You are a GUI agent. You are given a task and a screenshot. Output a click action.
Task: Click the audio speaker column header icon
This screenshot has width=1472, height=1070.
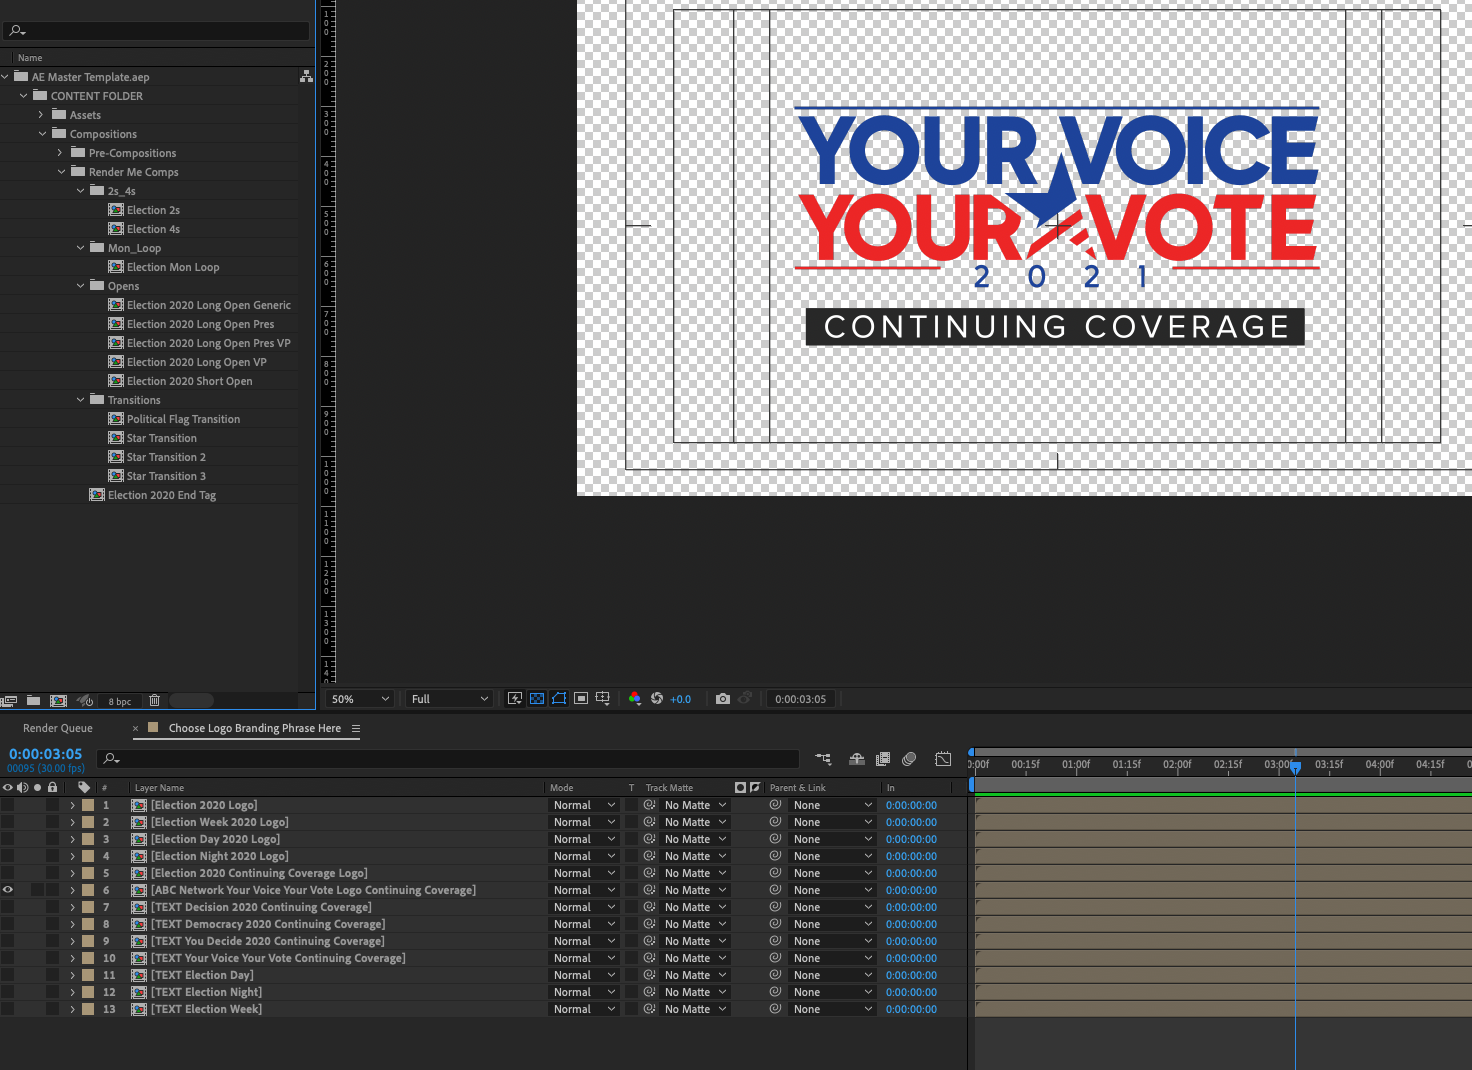pos(22,787)
